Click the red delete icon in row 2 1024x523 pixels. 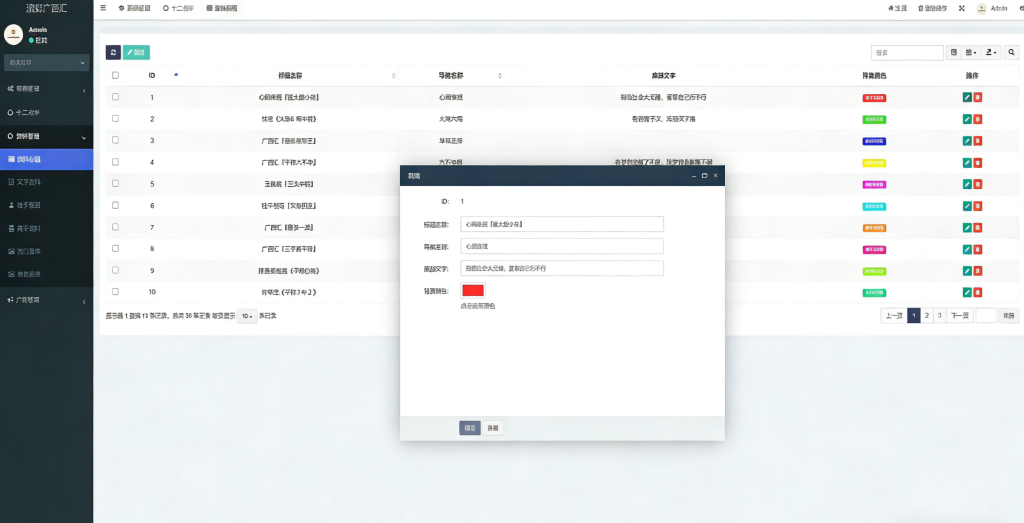point(978,119)
